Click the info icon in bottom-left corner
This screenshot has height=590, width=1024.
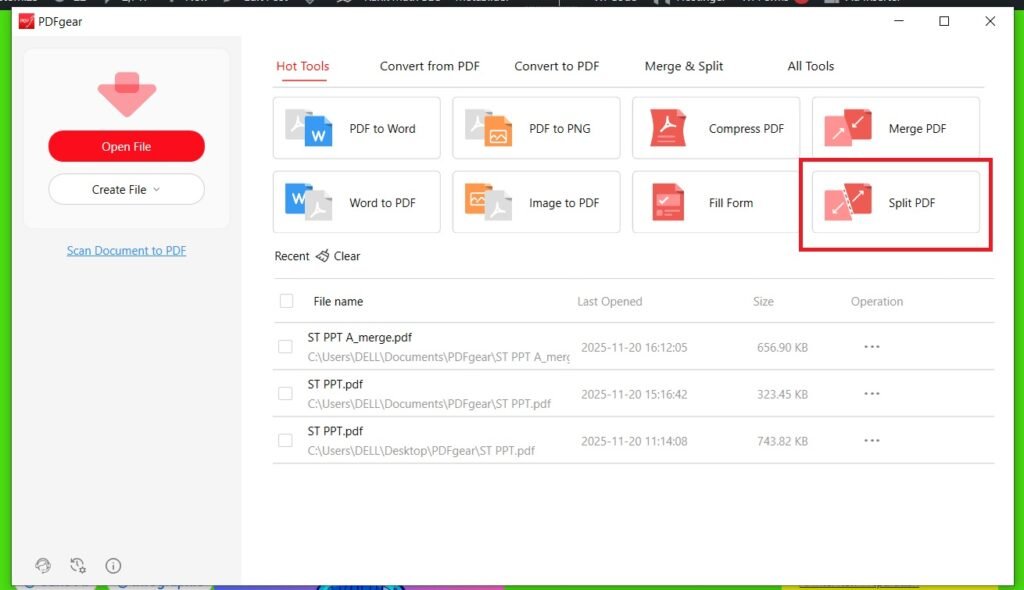pyautogui.click(x=113, y=565)
